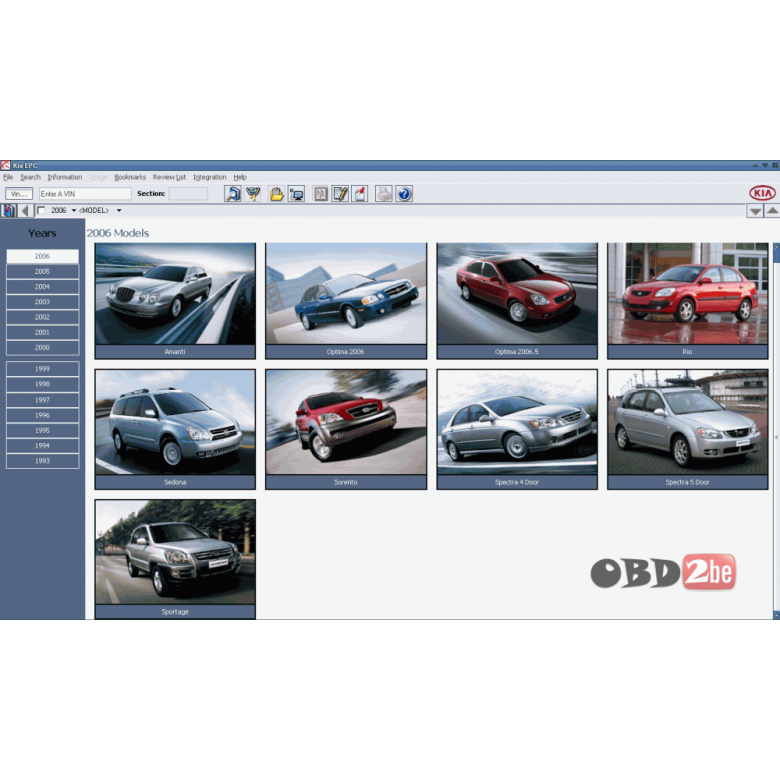This screenshot has height=780, width=780.
Task: Open the Search menu
Action: tap(30, 177)
